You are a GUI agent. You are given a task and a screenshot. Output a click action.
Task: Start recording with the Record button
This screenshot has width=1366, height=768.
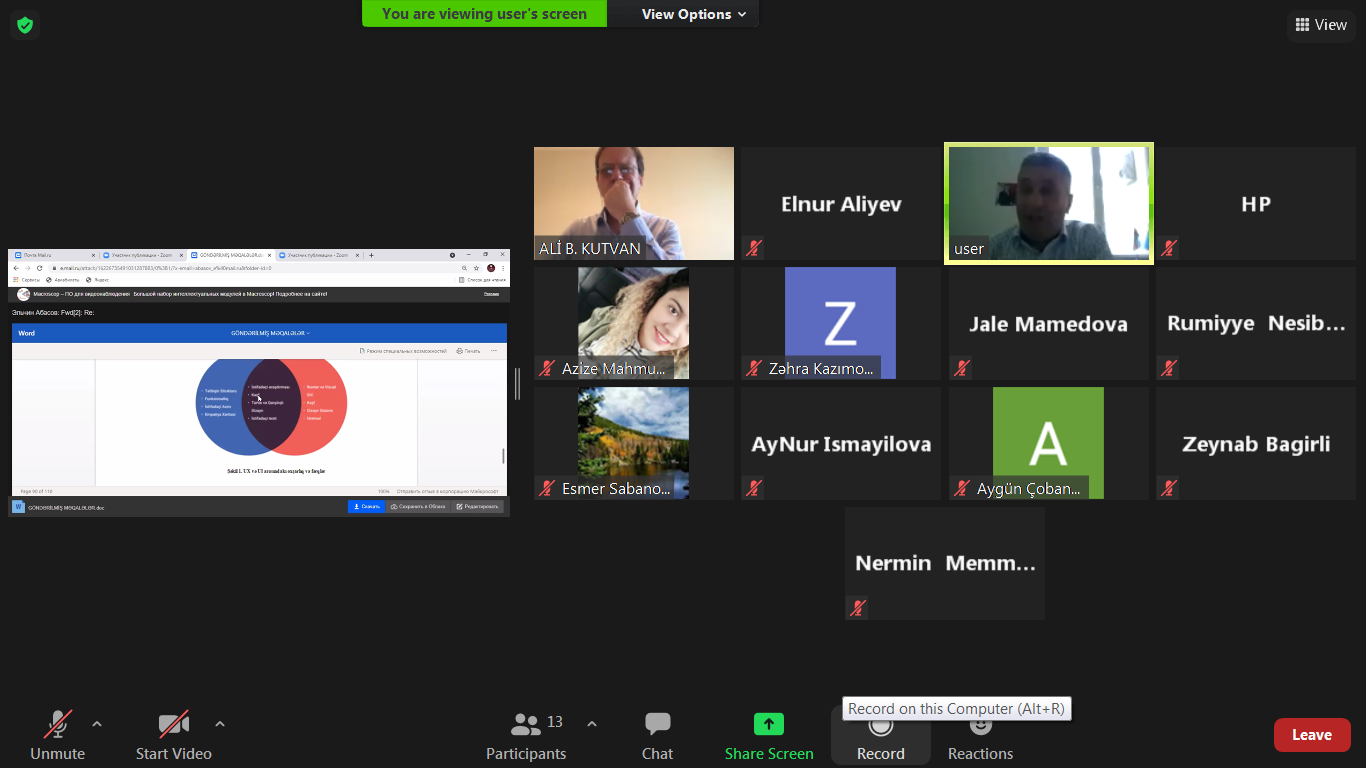[x=880, y=737]
